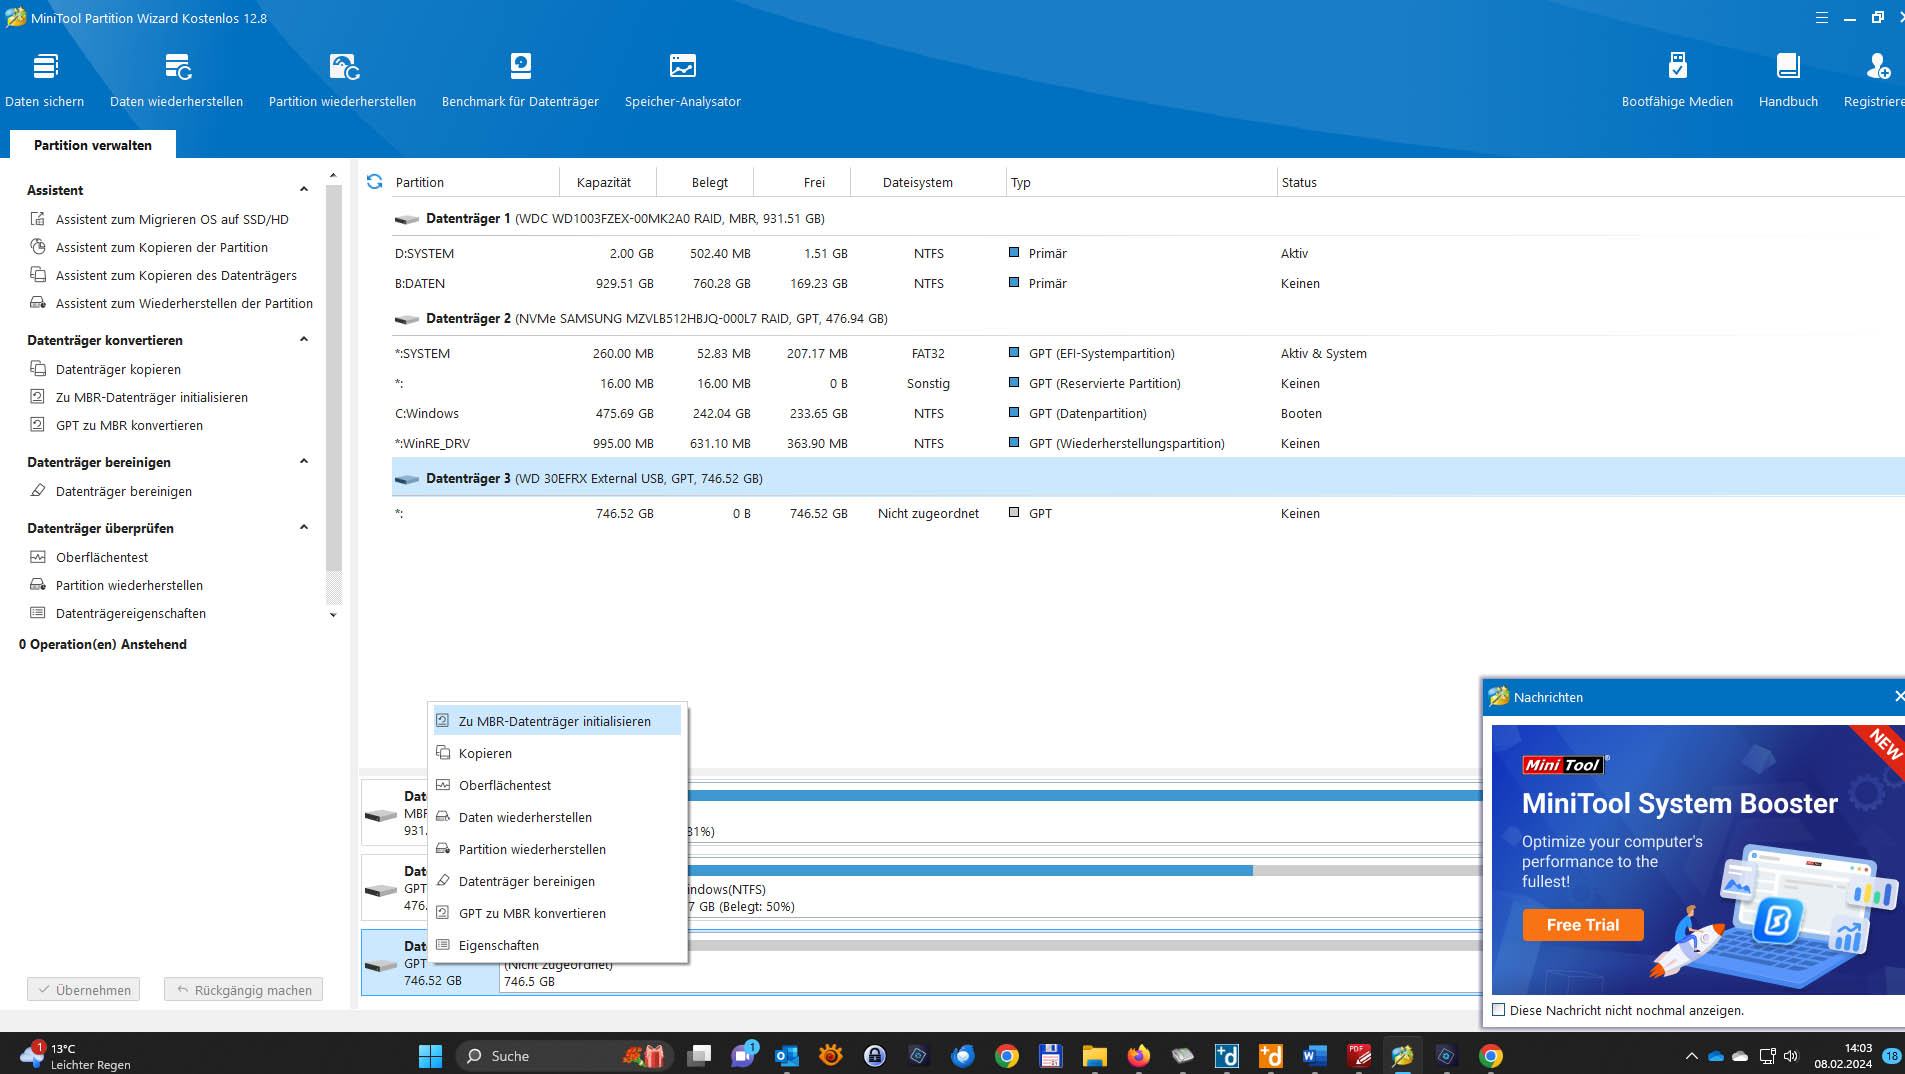Choose GPT zu MBR konvertieren in context menu

tap(558, 913)
